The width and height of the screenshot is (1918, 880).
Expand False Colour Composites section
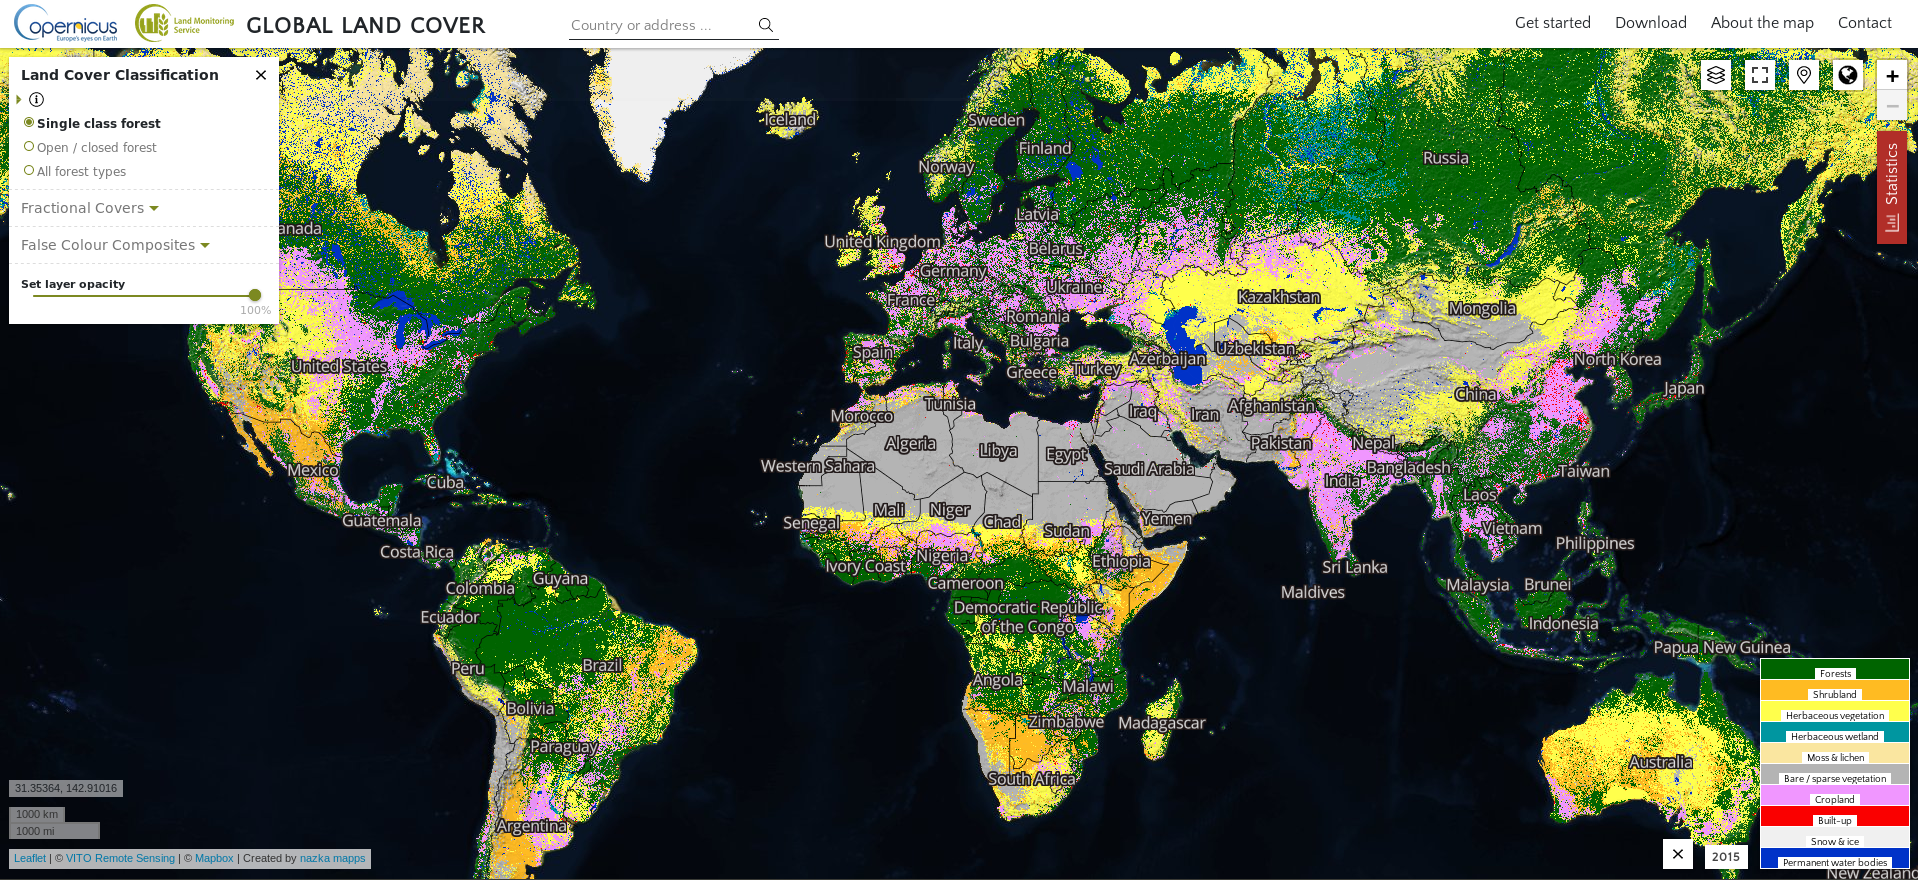point(115,245)
